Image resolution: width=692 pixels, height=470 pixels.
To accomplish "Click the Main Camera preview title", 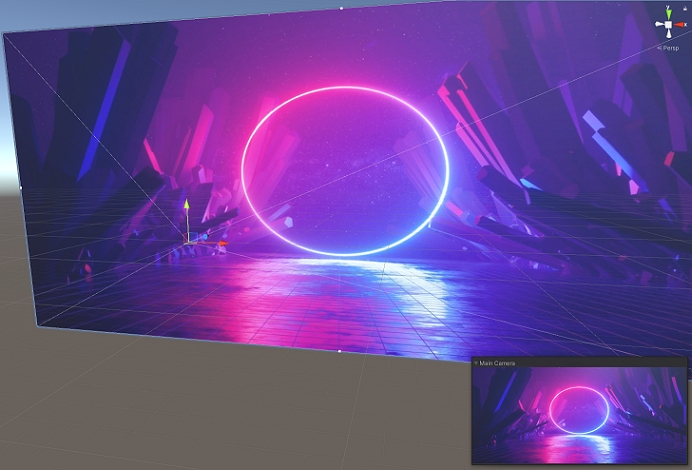I will (498, 363).
